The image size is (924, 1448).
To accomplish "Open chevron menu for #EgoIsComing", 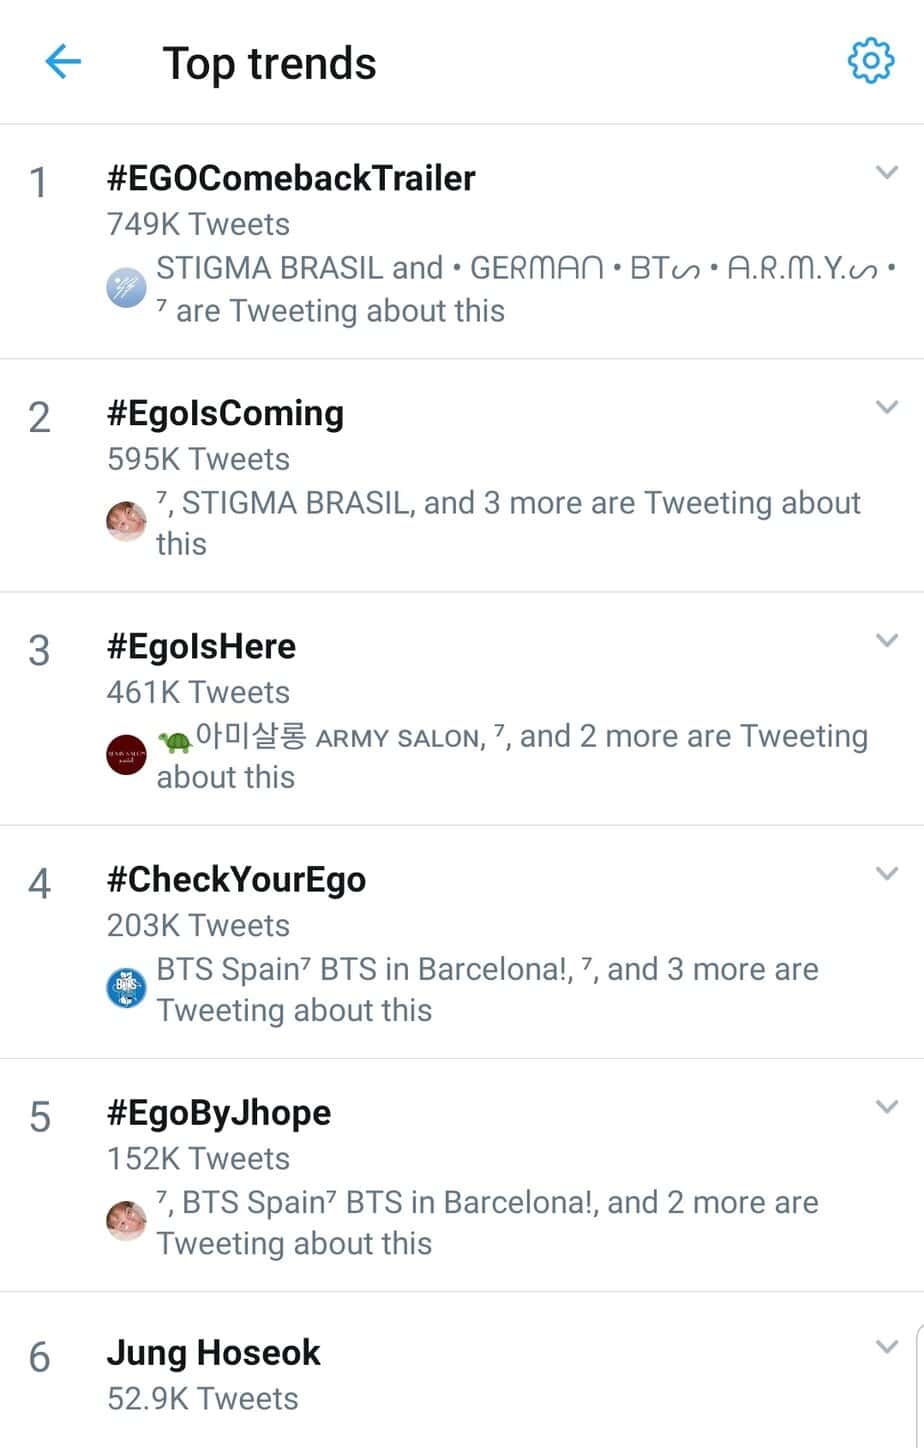I will 886,407.
